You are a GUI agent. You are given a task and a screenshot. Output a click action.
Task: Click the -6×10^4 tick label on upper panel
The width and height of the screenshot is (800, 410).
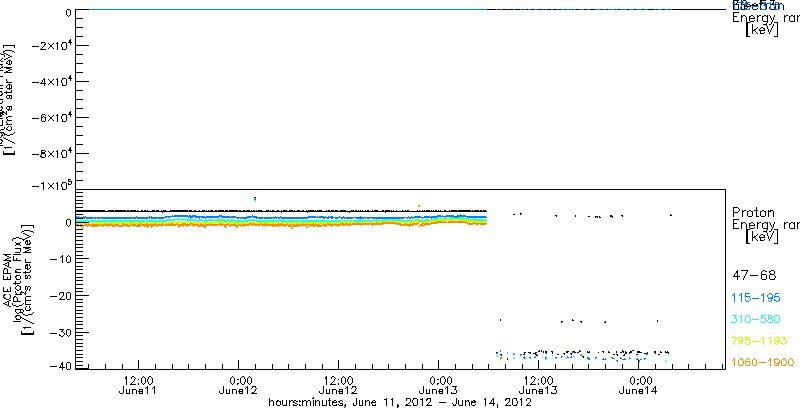click(x=51, y=117)
